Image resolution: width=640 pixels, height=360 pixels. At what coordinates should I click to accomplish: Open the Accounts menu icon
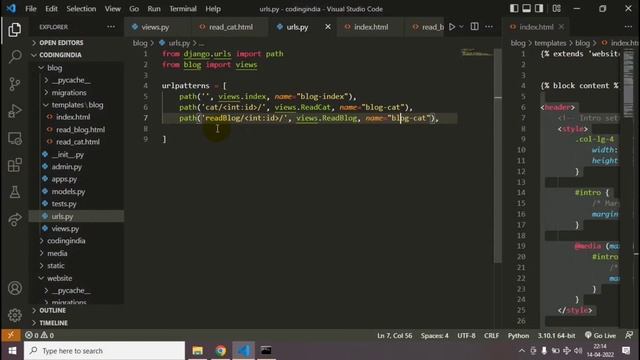[15, 288]
